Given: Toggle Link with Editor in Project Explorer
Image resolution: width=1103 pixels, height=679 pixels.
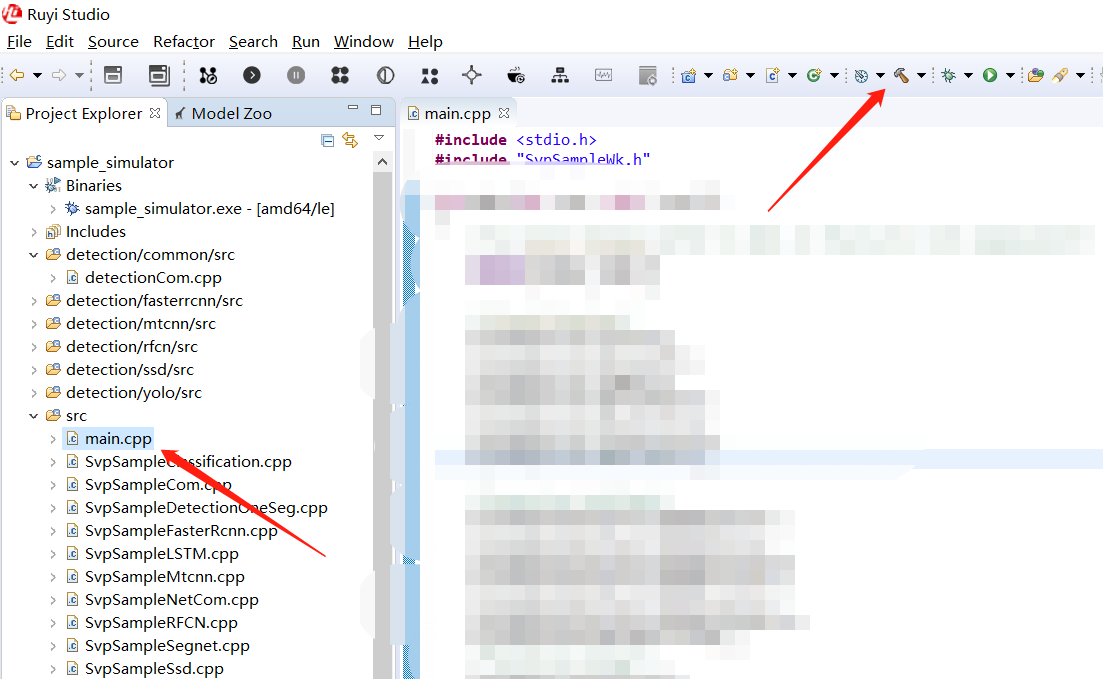Looking at the screenshot, I should [350, 140].
